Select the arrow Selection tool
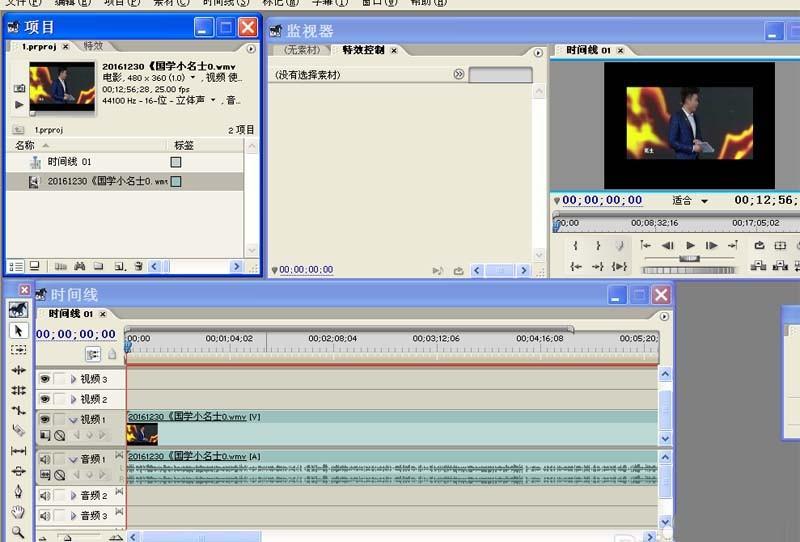 18,330
